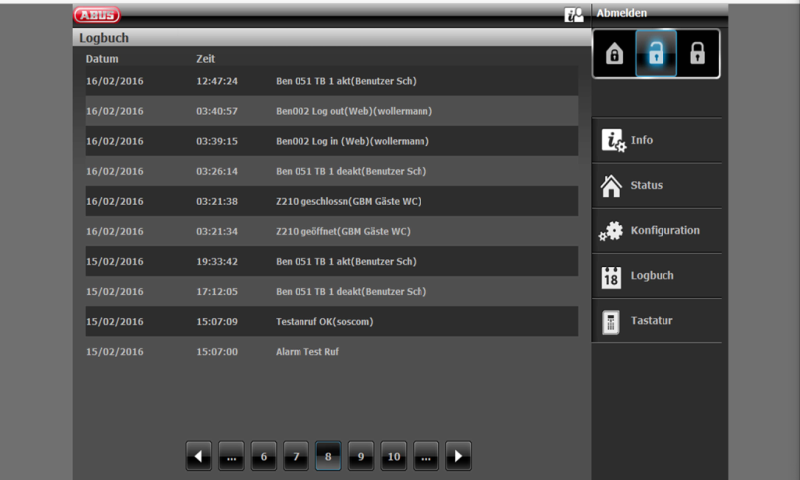This screenshot has width=800, height=480.
Task: Open Info via its icon
Action: point(612,140)
